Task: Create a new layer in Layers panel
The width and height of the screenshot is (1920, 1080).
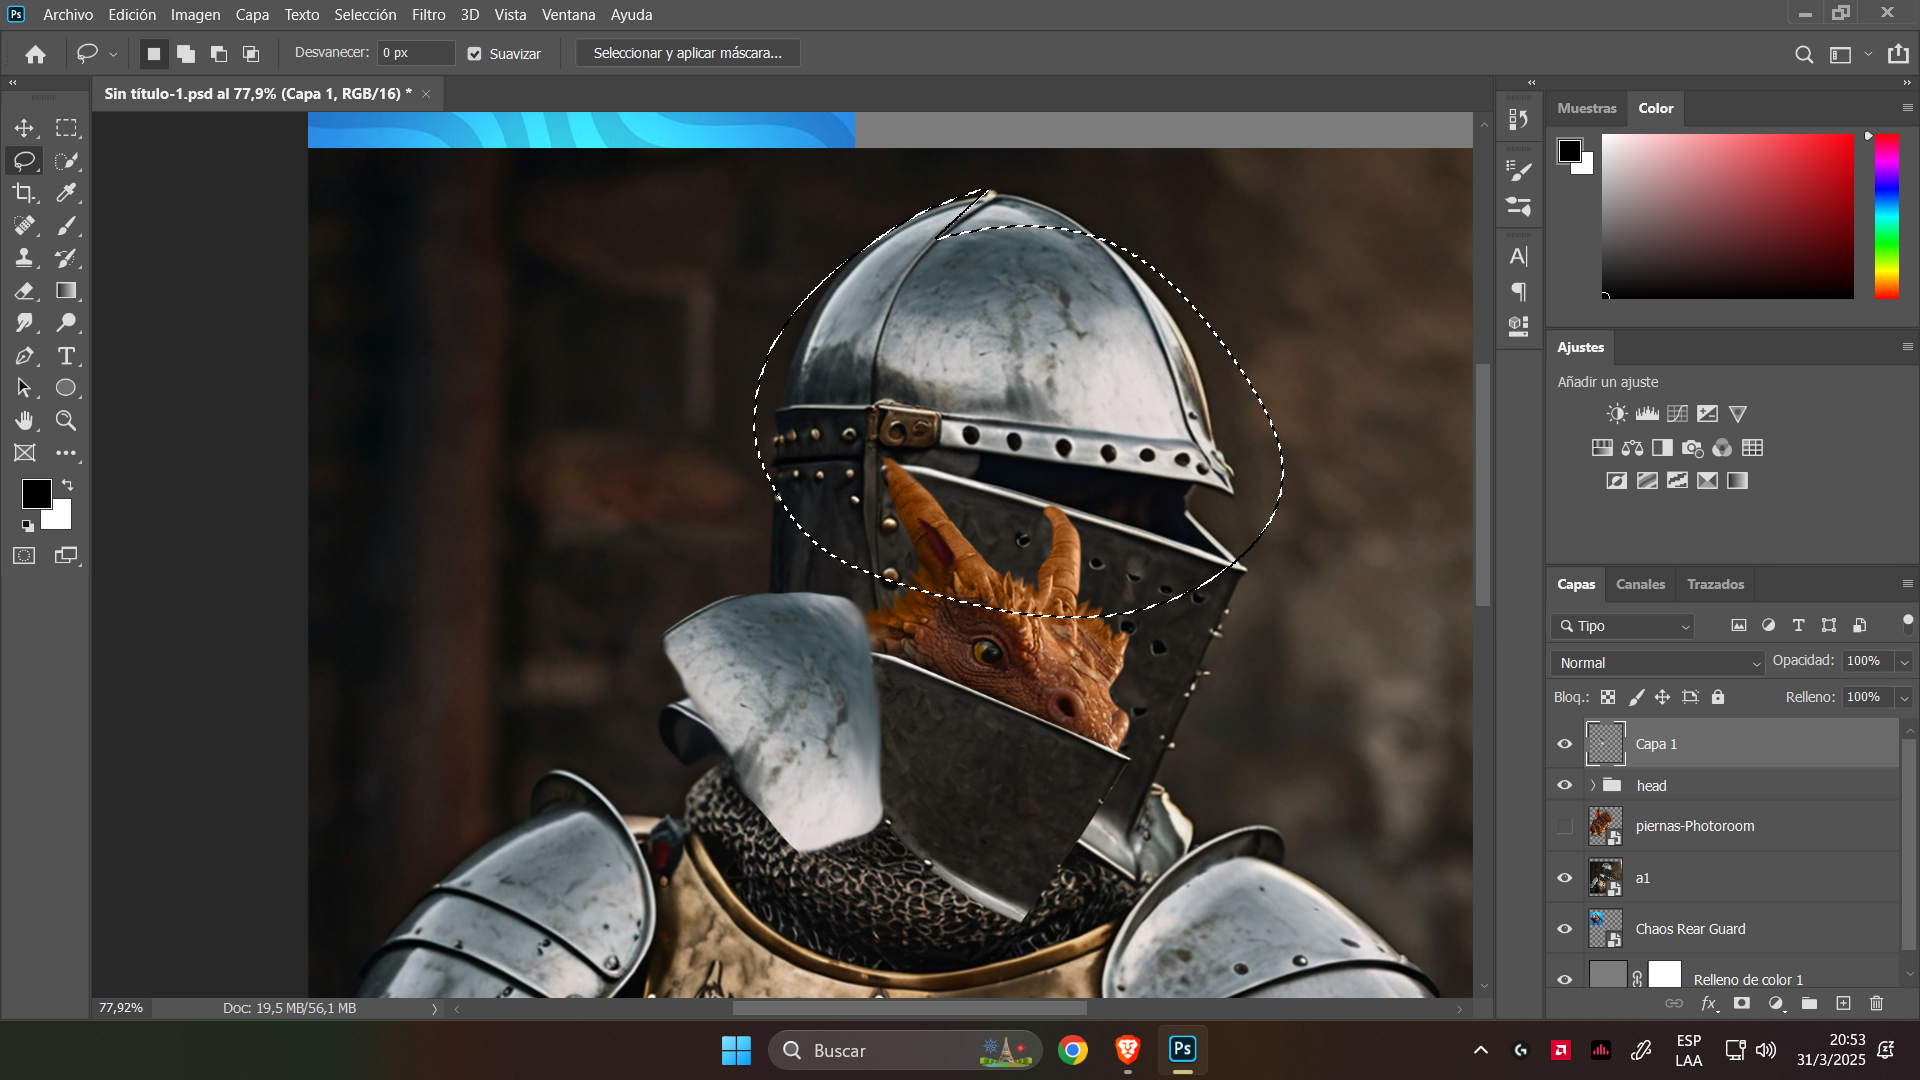Action: coord(1843,1003)
